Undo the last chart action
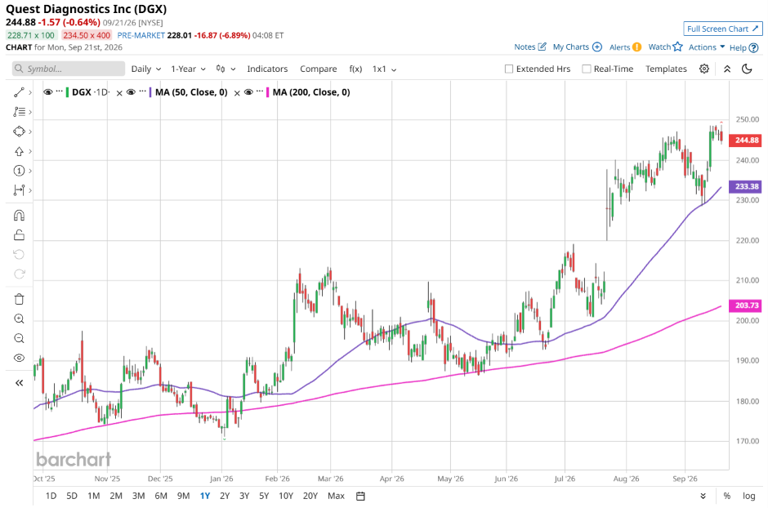 [19, 254]
